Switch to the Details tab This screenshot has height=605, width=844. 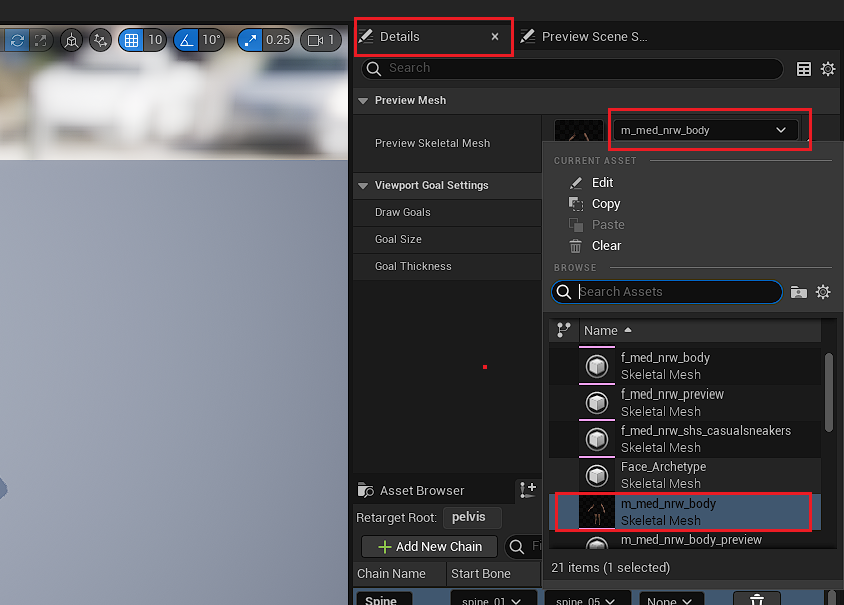[x=399, y=37]
